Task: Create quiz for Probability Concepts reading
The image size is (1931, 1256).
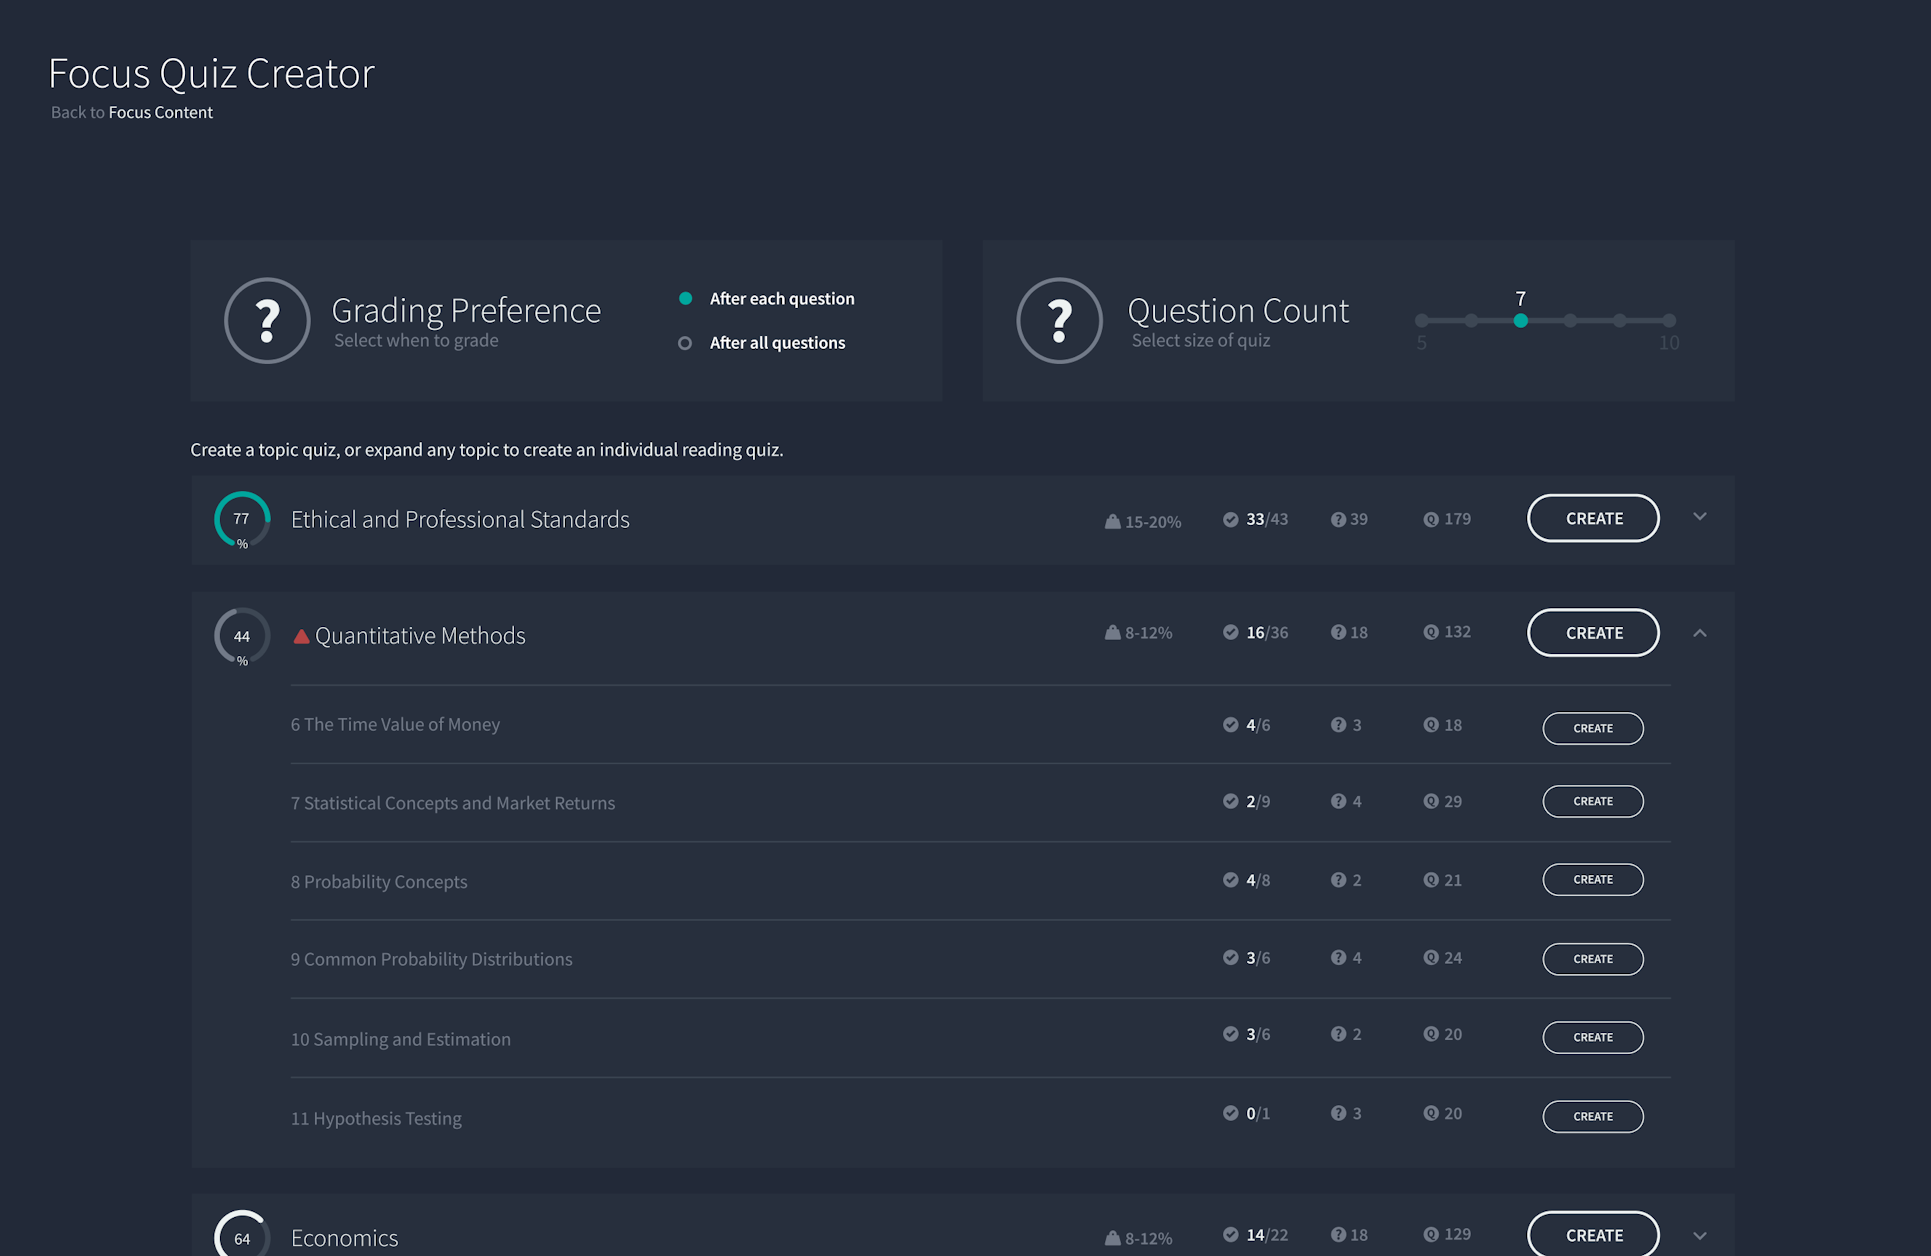Action: (1592, 880)
